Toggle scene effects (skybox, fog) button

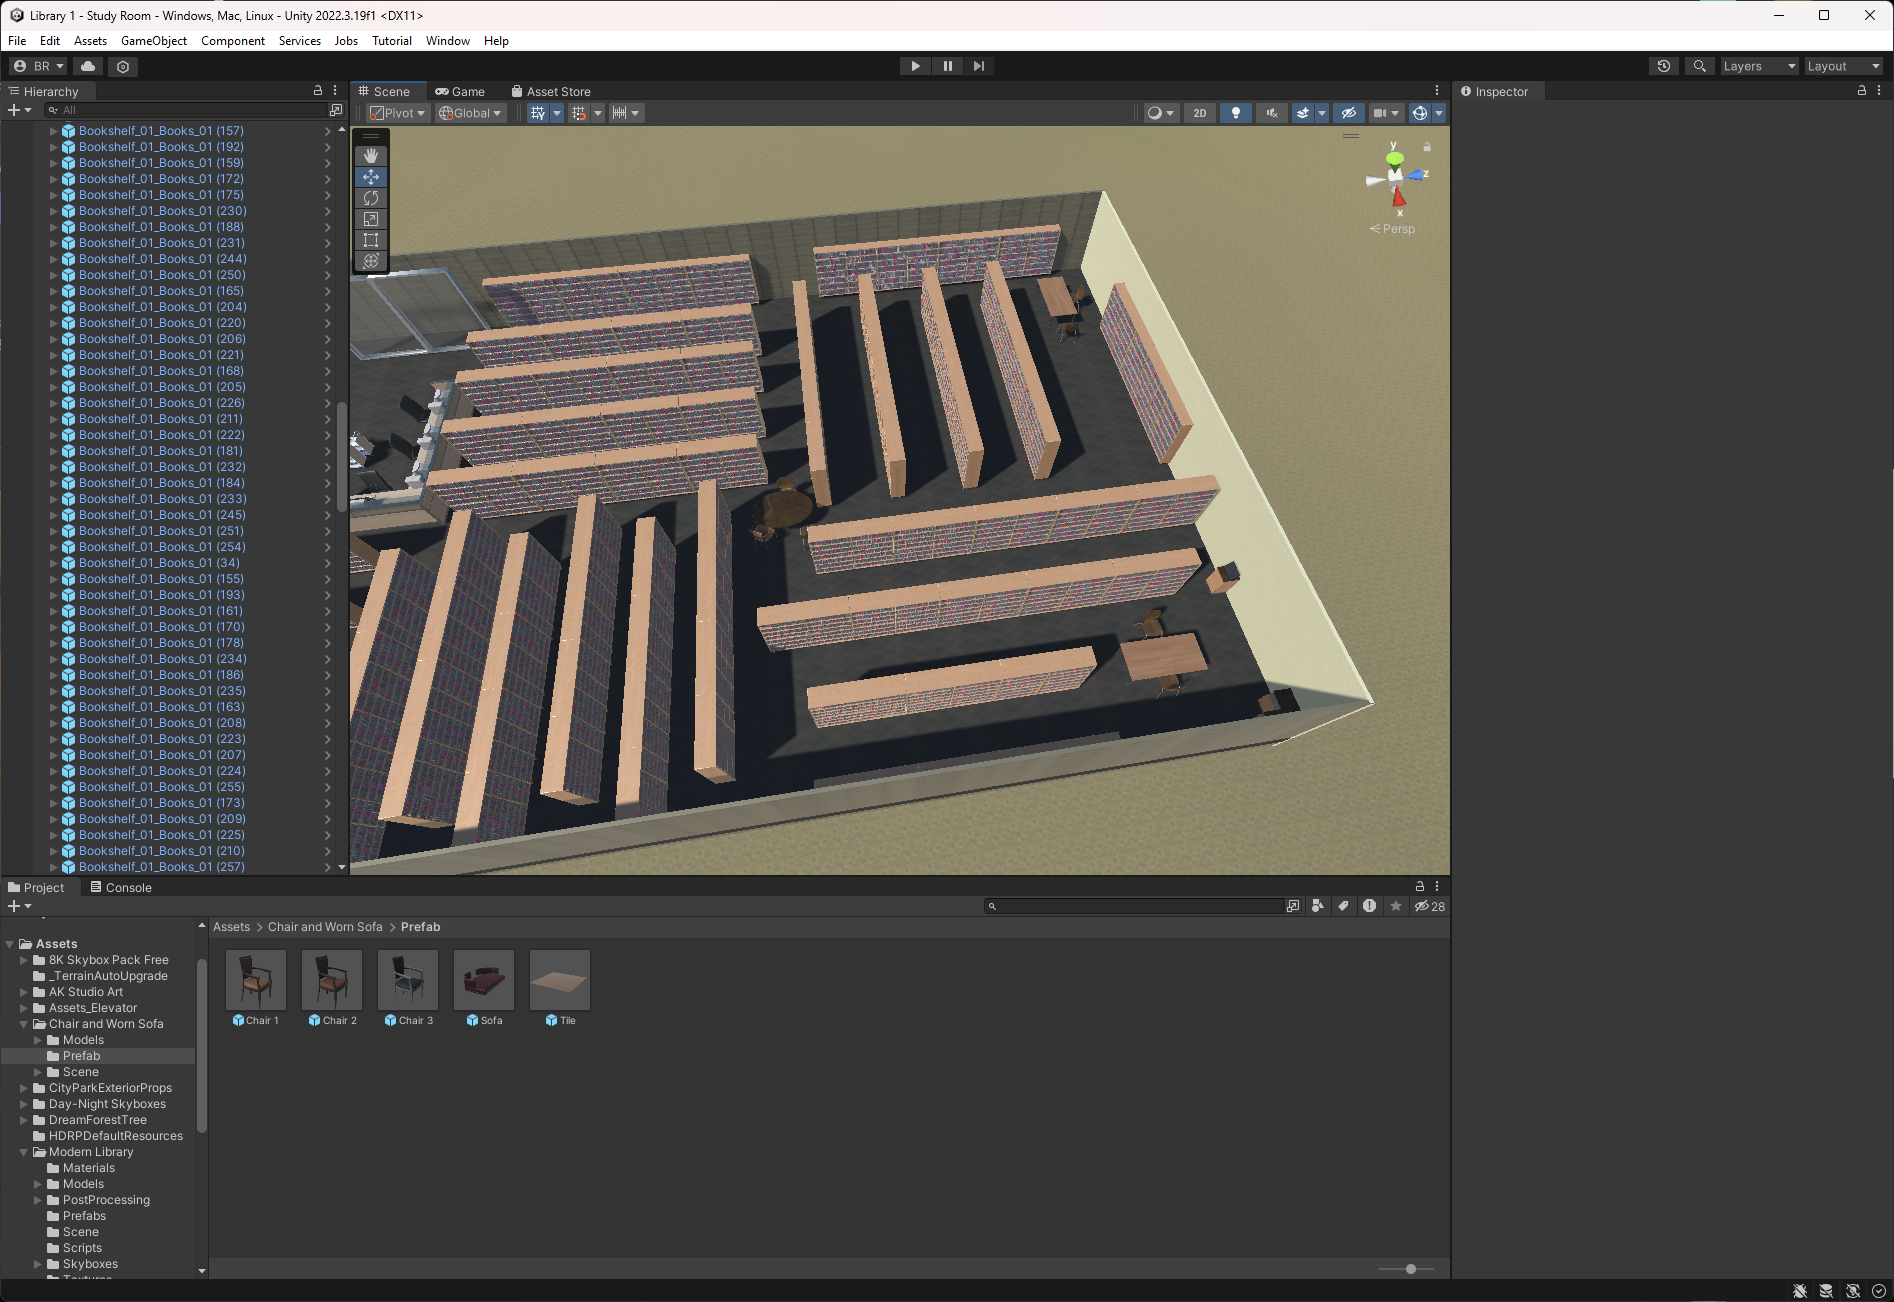coord(1302,113)
